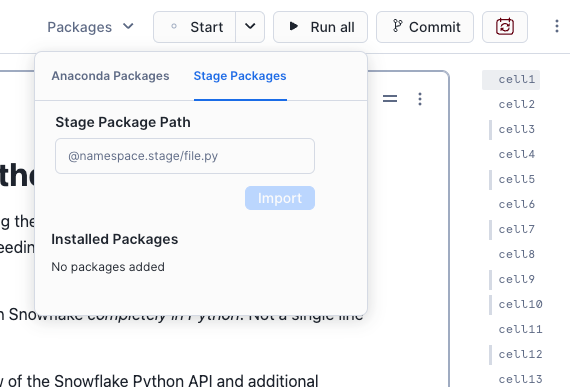Click the 'Installed Packages' heading

click(x=115, y=239)
